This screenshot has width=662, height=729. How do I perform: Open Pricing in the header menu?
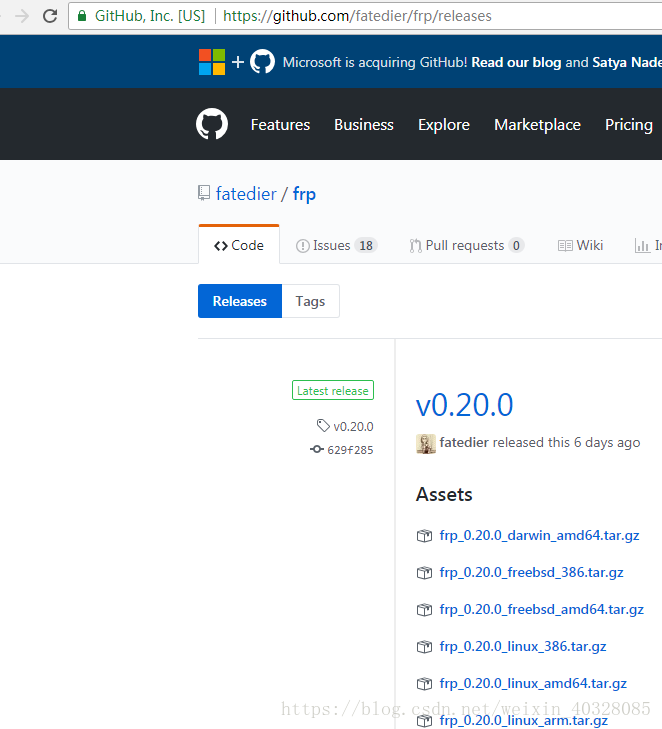point(629,125)
